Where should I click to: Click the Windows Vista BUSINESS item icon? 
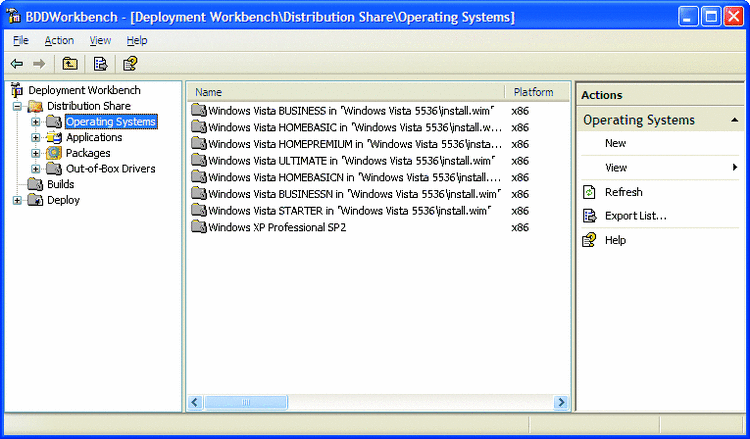(x=199, y=110)
